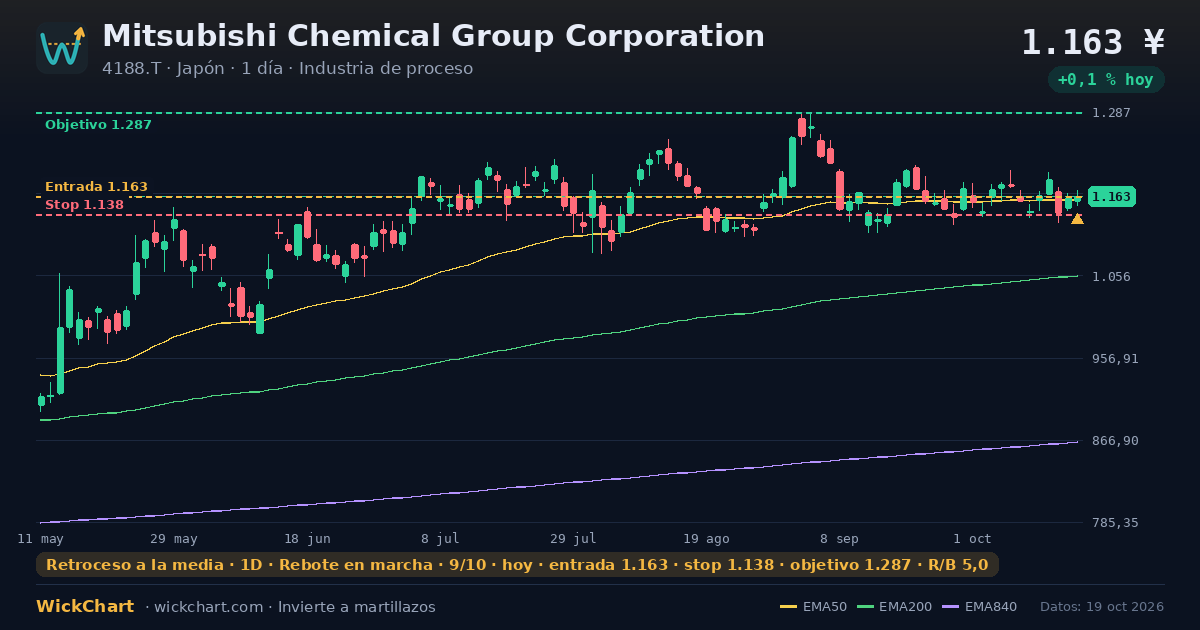Click the 1.287 price axis label
The height and width of the screenshot is (630, 1200).
coord(1111,113)
